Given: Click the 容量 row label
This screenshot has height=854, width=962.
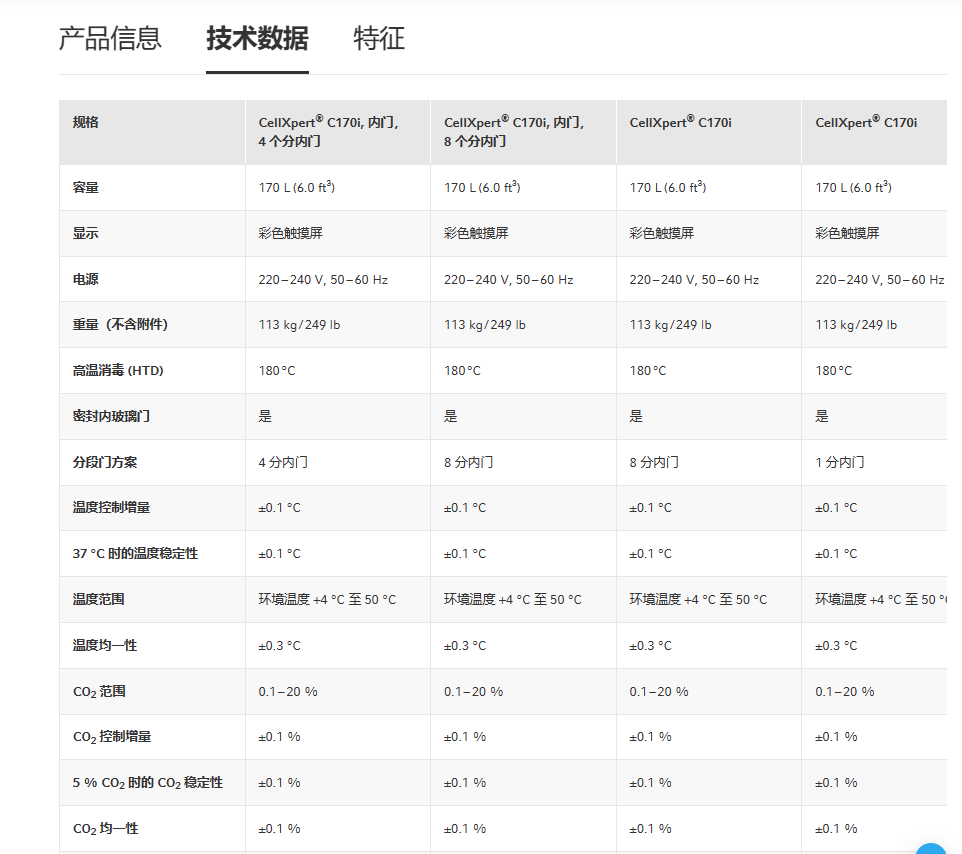Looking at the screenshot, I should click(85, 187).
